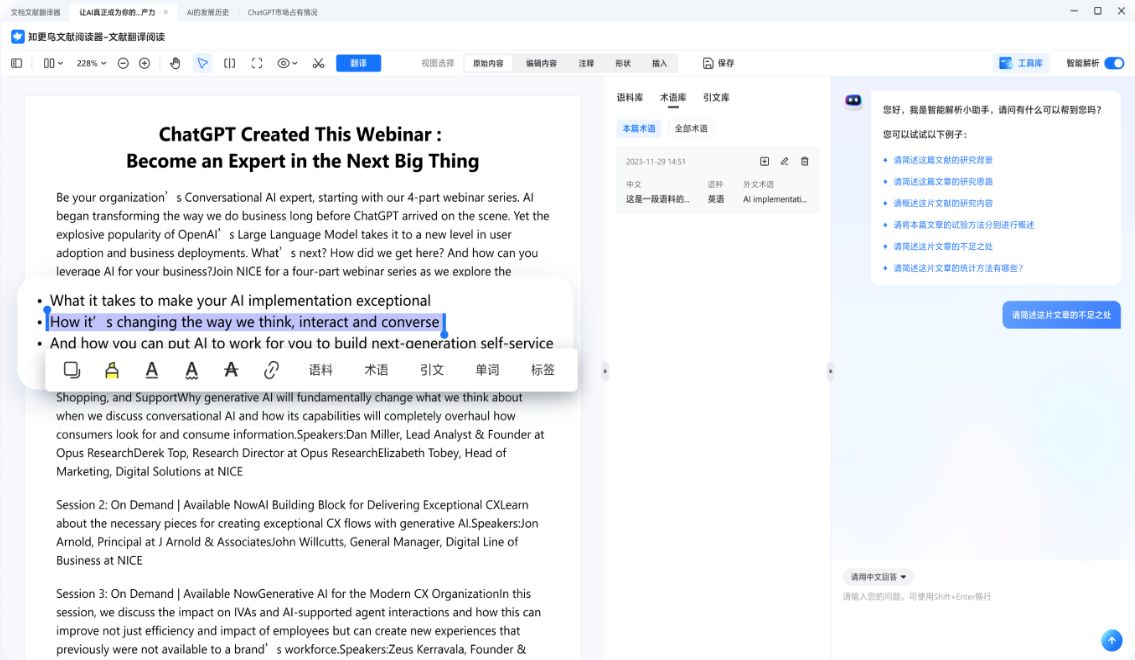1135x660 pixels.
Task: Add selection as 术语 term
Action: tap(376, 370)
